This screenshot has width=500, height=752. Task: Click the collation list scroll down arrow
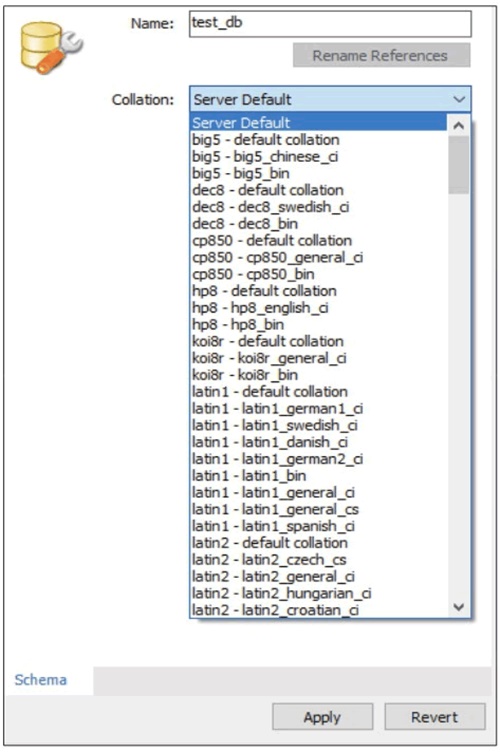[459, 607]
